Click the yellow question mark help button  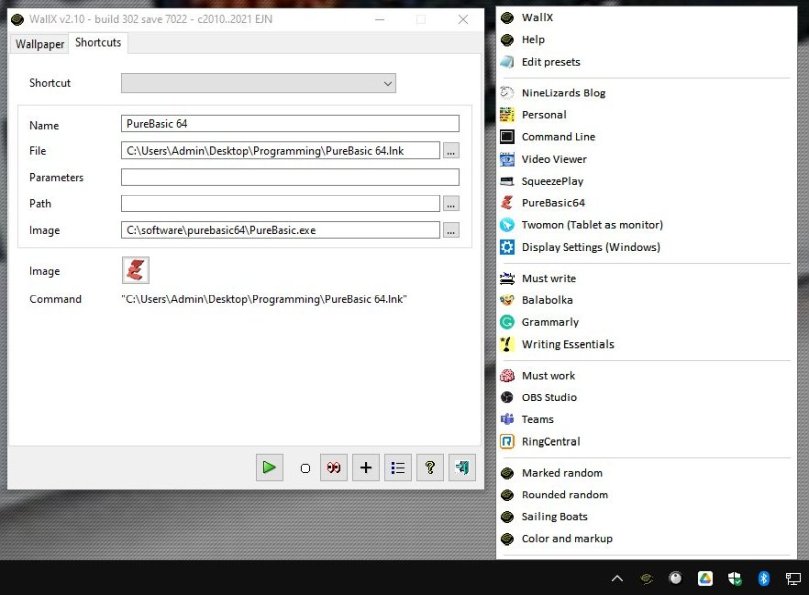pyautogui.click(x=430, y=468)
